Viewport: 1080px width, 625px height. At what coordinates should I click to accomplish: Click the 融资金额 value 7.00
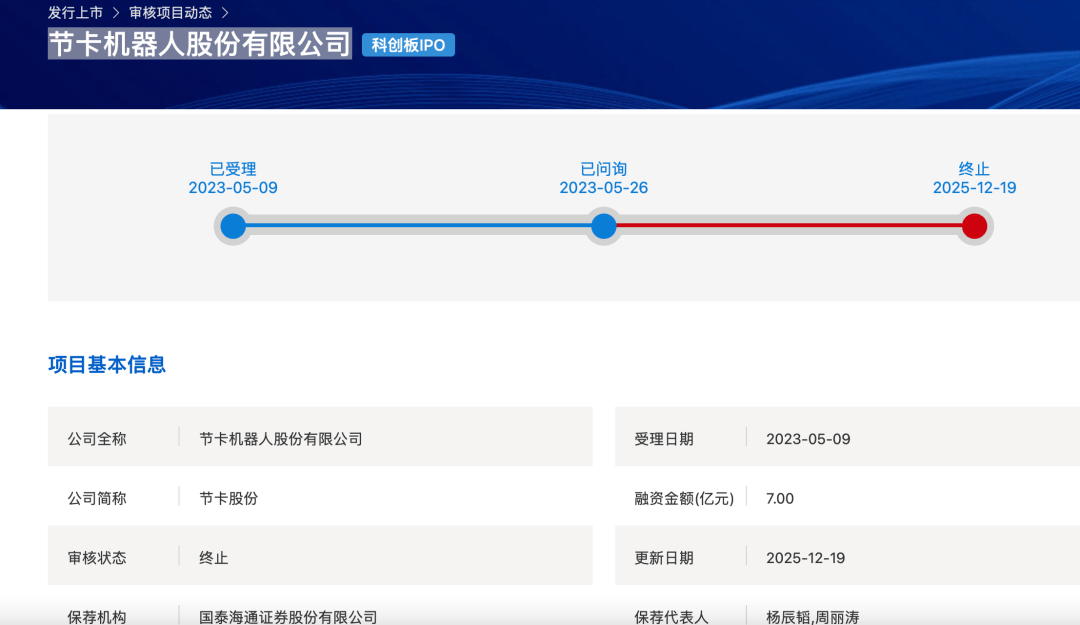tap(780, 498)
